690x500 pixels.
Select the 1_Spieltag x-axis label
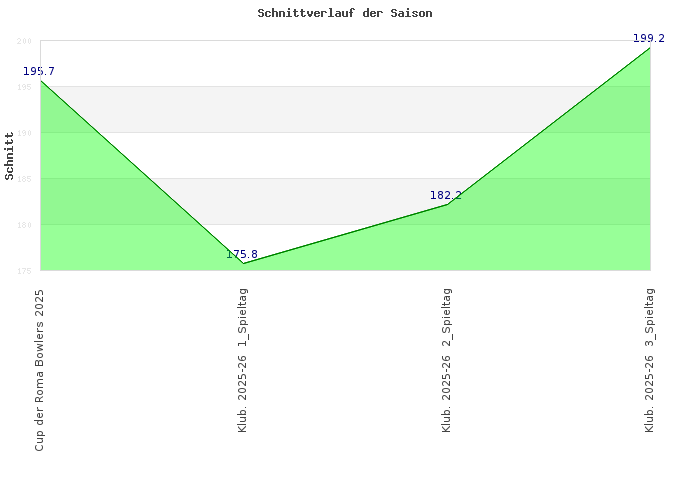tap(243, 360)
